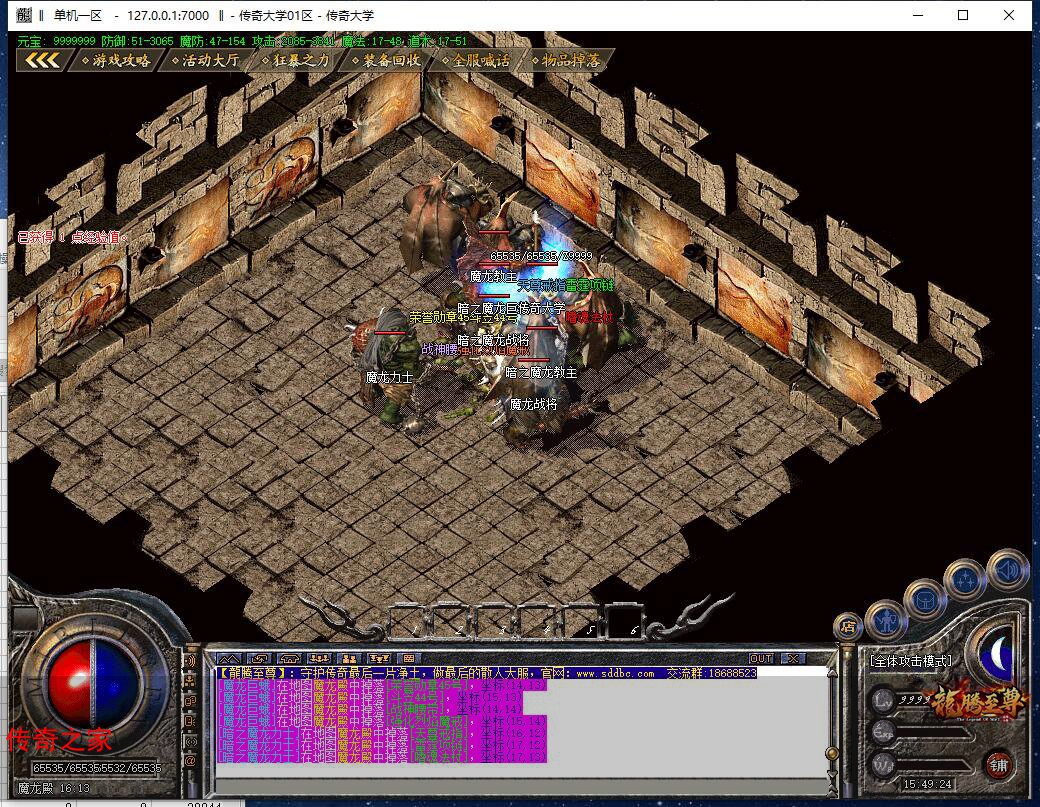Open the 狂暴之力 menu item

(x=296, y=60)
